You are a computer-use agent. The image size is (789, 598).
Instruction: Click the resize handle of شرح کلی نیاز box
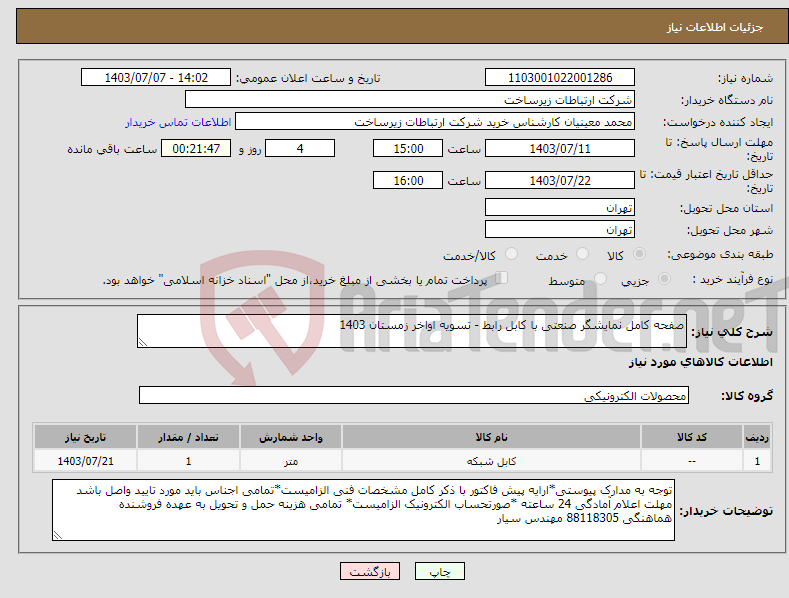[x=142, y=342]
